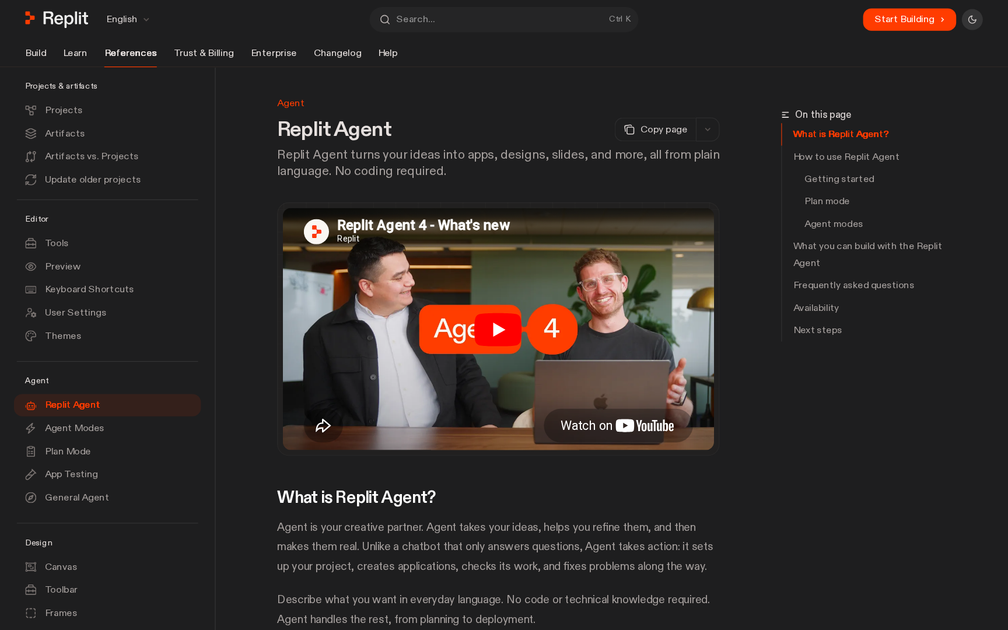Click the App Testing icon
The height and width of the screenshot is (630, 1008).
[x=30, y=474]
